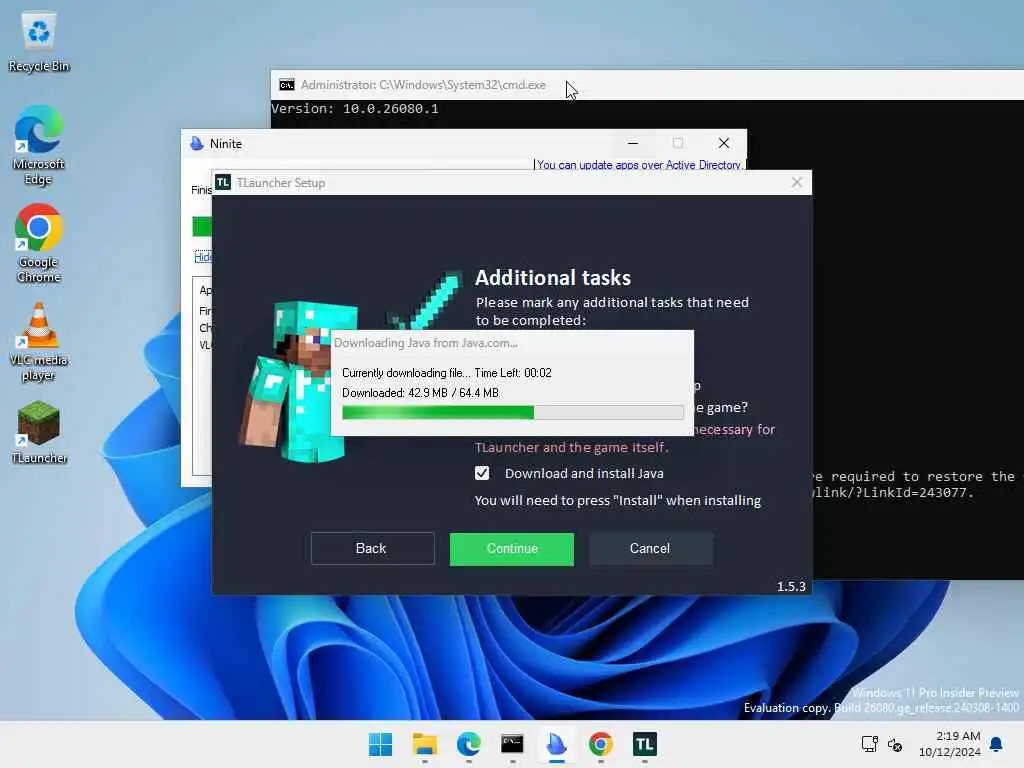Click the 'Downloading Java from Java.com...' dialog title

[425, 343]
